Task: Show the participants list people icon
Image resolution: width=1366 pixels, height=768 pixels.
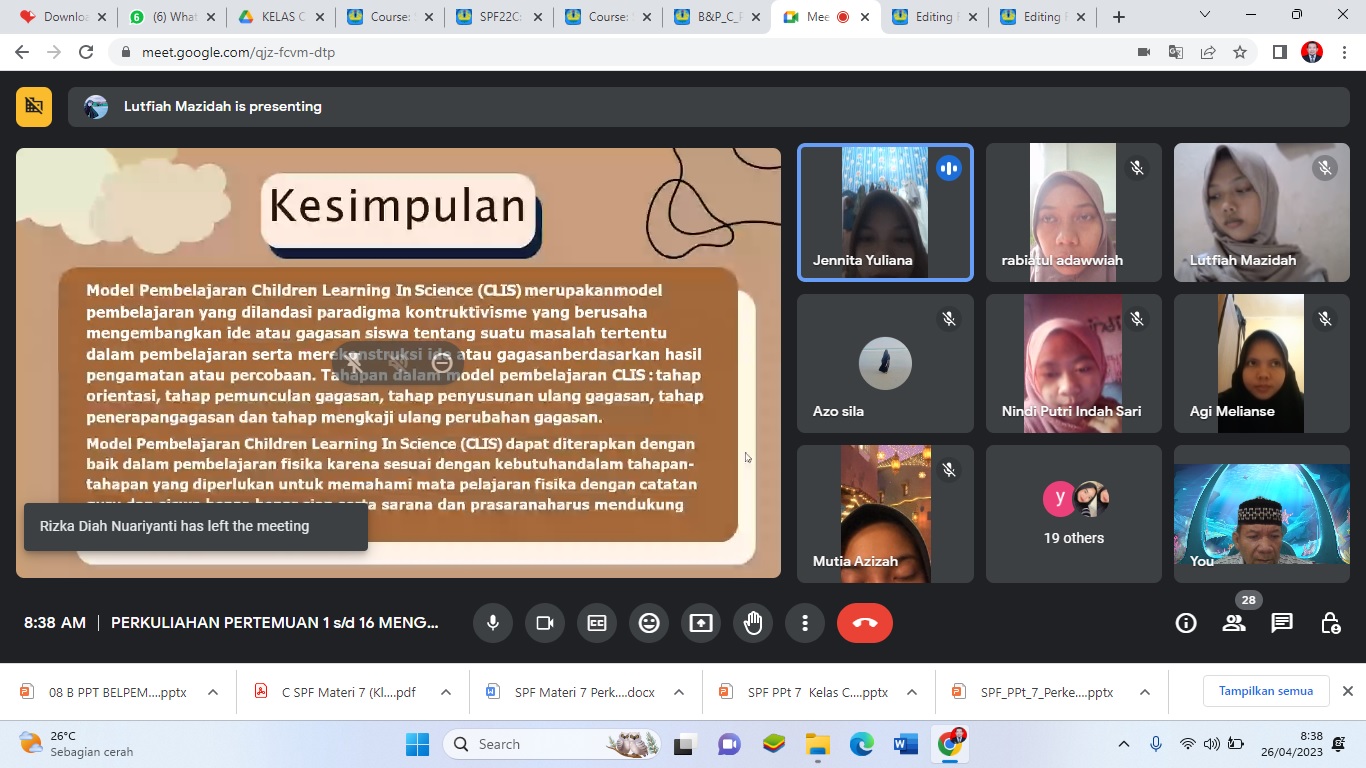Action: pos(1234,623)
